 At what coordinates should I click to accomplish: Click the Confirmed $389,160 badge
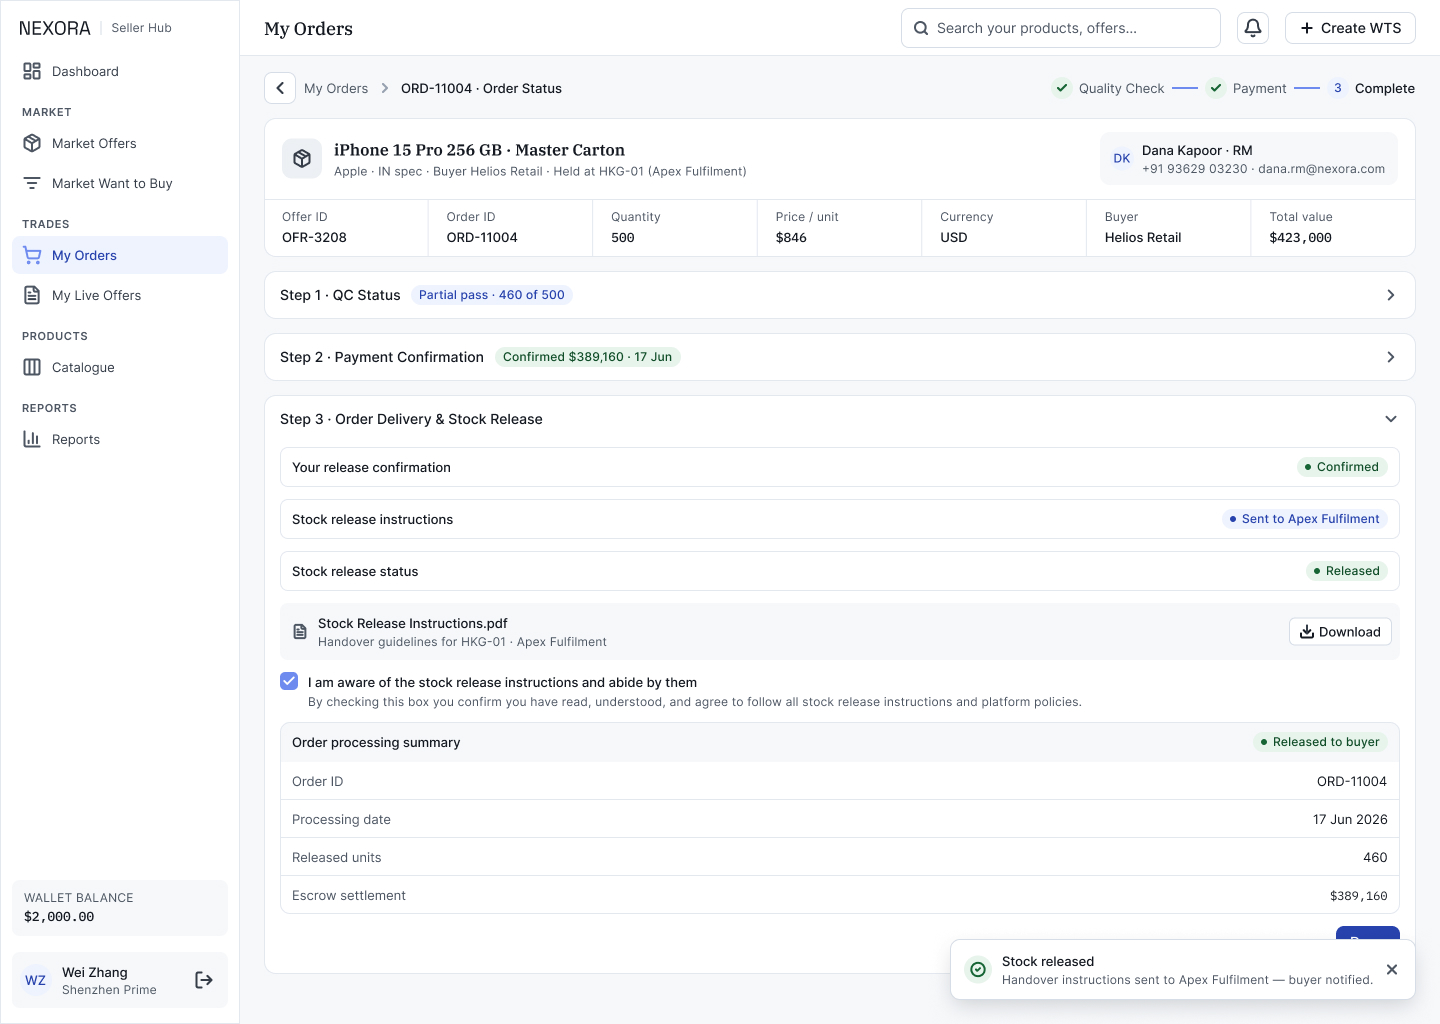click(588, 357)
